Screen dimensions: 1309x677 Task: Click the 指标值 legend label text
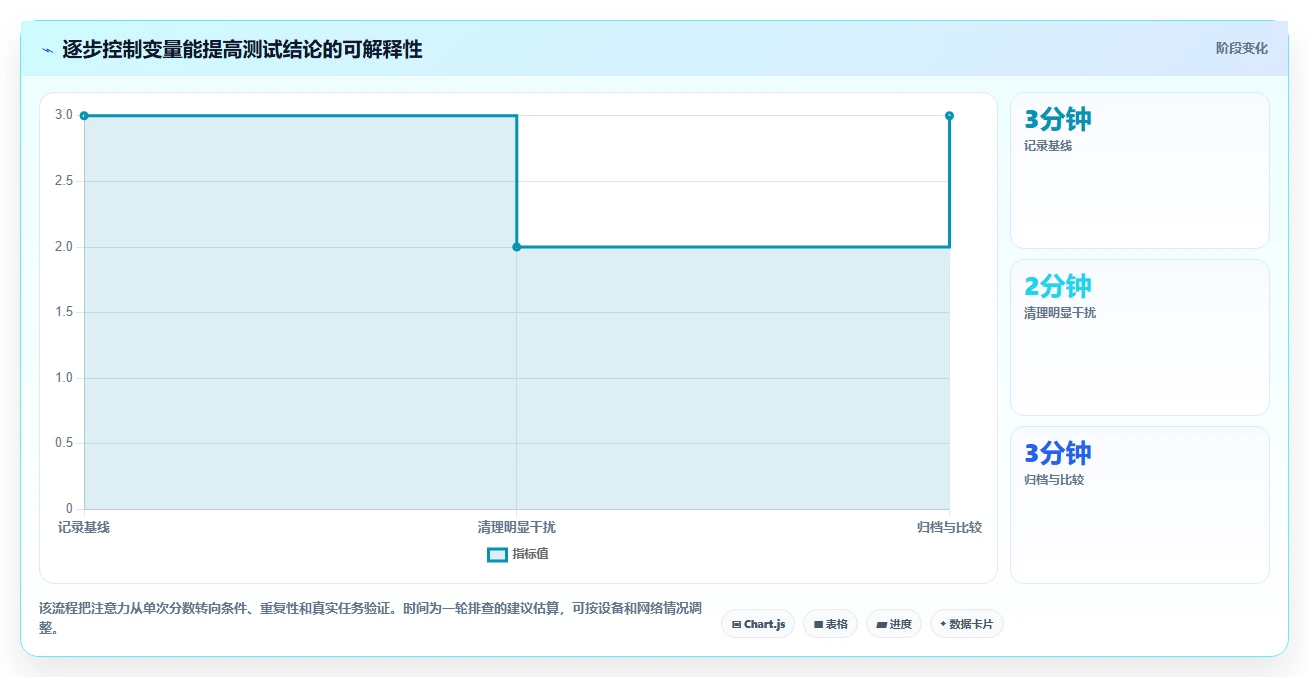[x=530, y=555]
